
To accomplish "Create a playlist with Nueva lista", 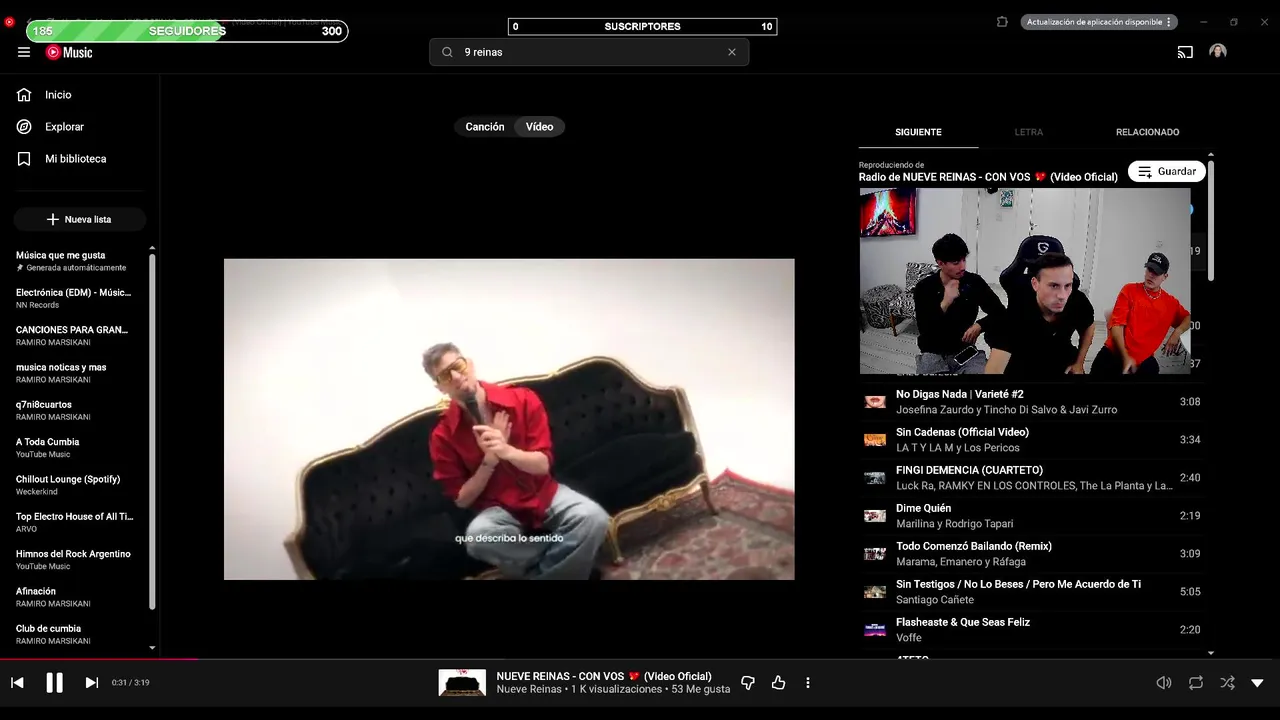I will coord(80,219).
